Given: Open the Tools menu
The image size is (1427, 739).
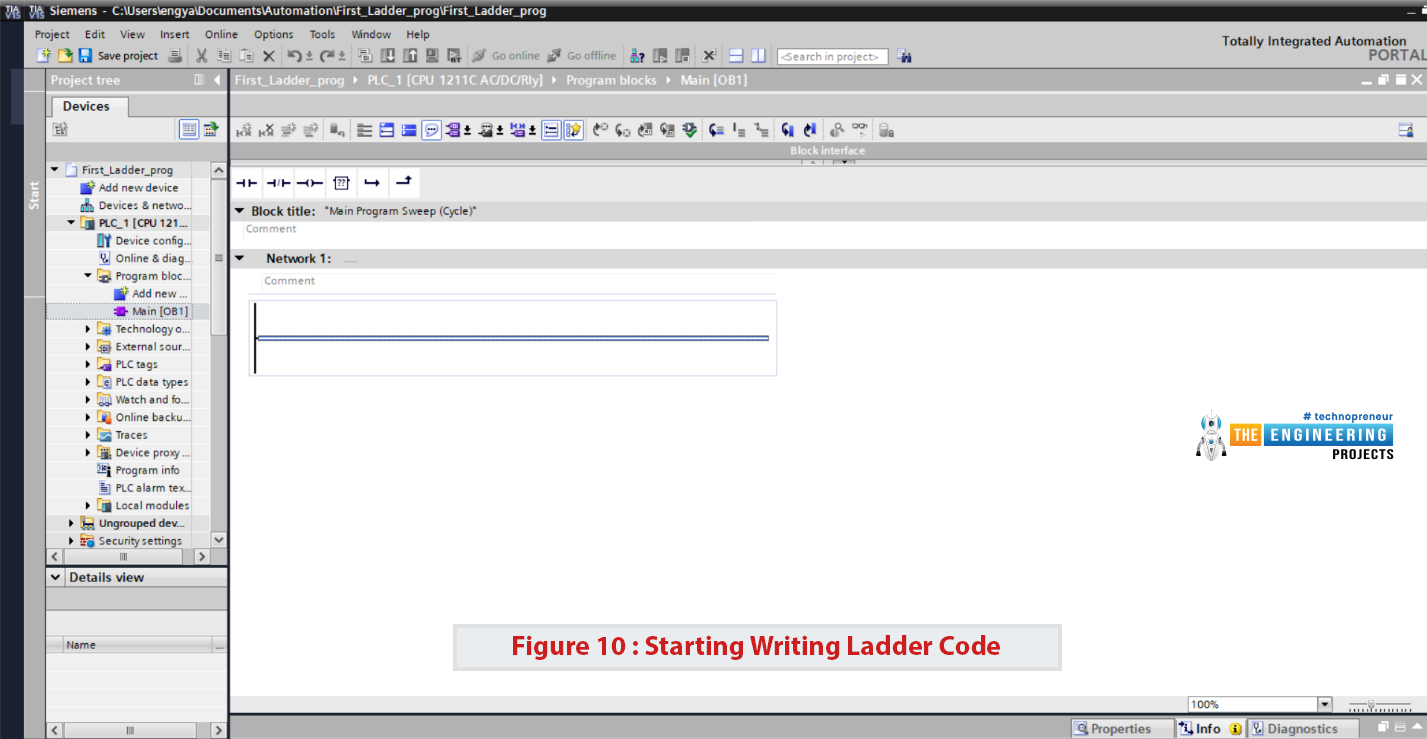Looking at the screenshot, I should coord(322,34).
